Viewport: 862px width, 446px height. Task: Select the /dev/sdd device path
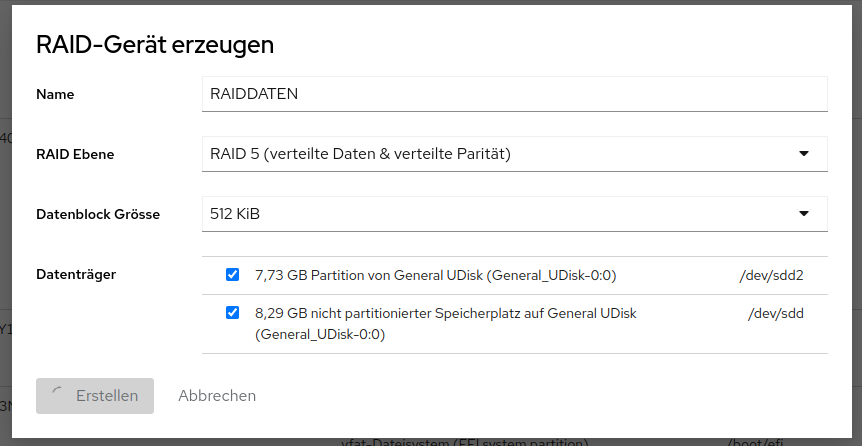[776, 314]
